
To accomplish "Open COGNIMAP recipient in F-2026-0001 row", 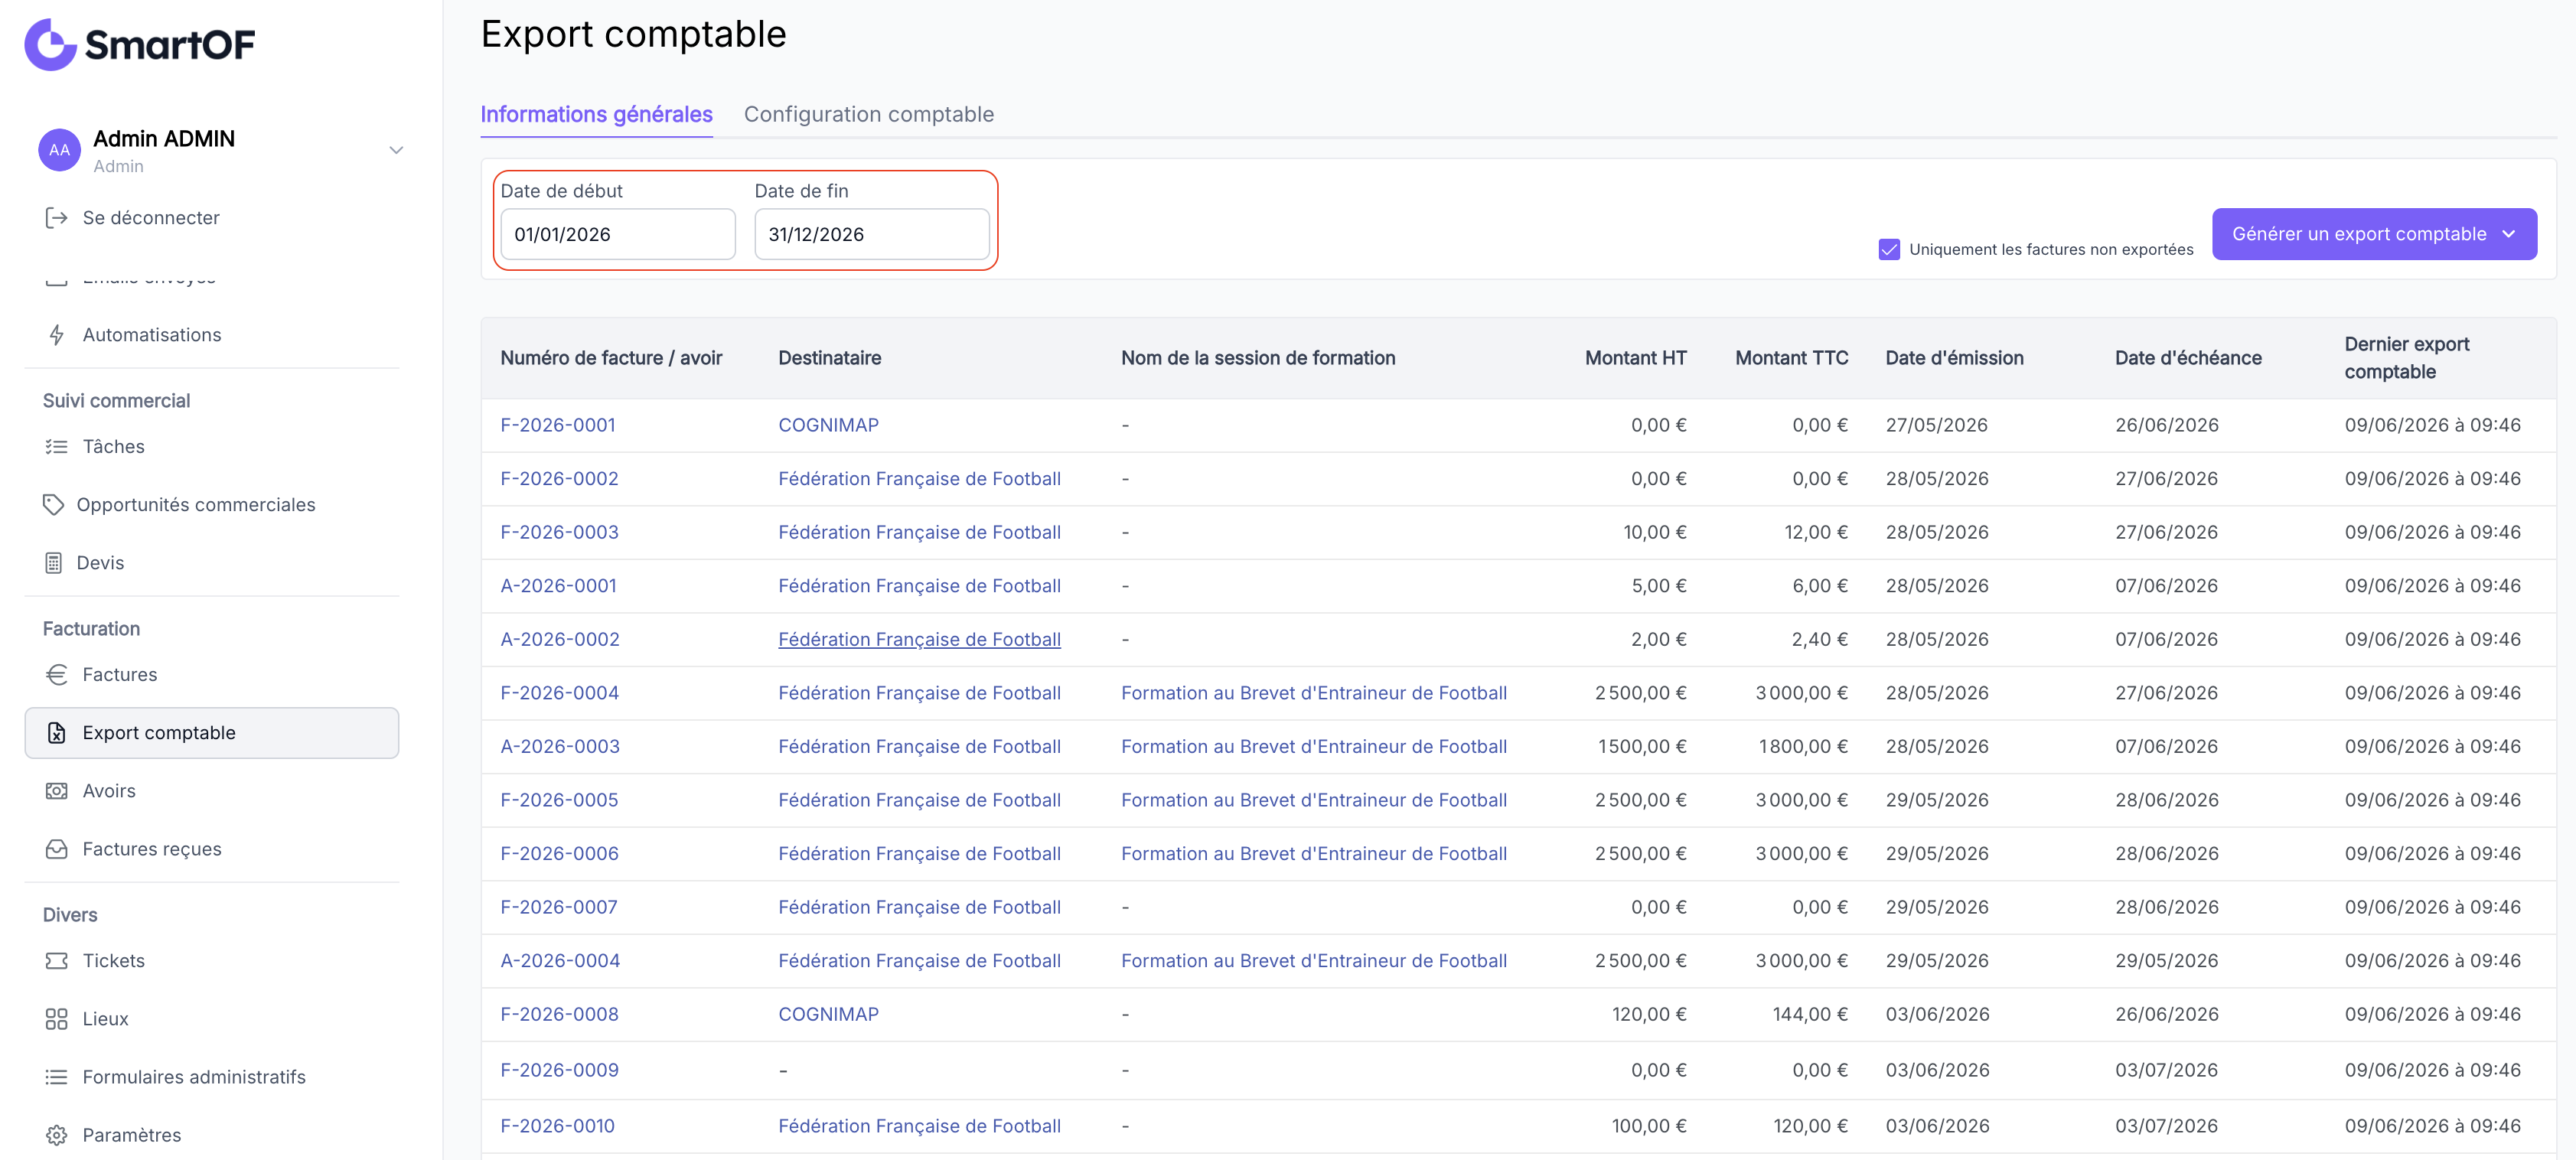I will tap(828, 425).
